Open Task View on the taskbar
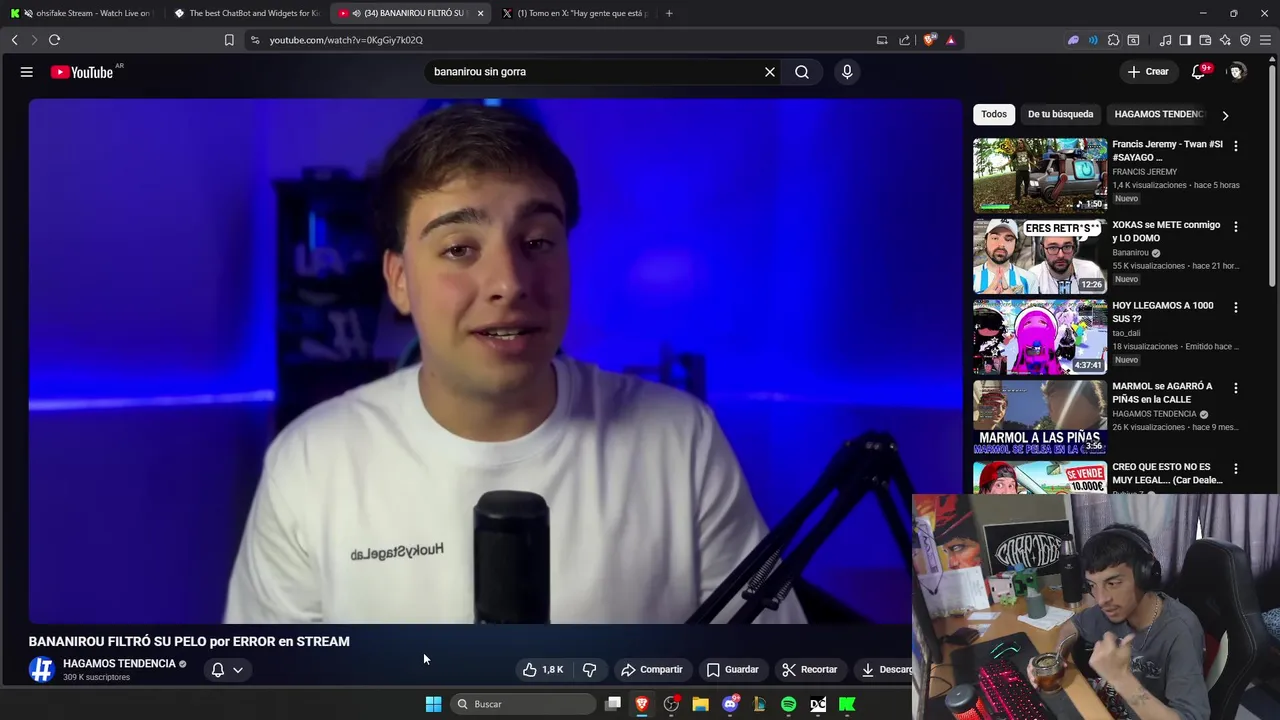 (x=613, y=704)
